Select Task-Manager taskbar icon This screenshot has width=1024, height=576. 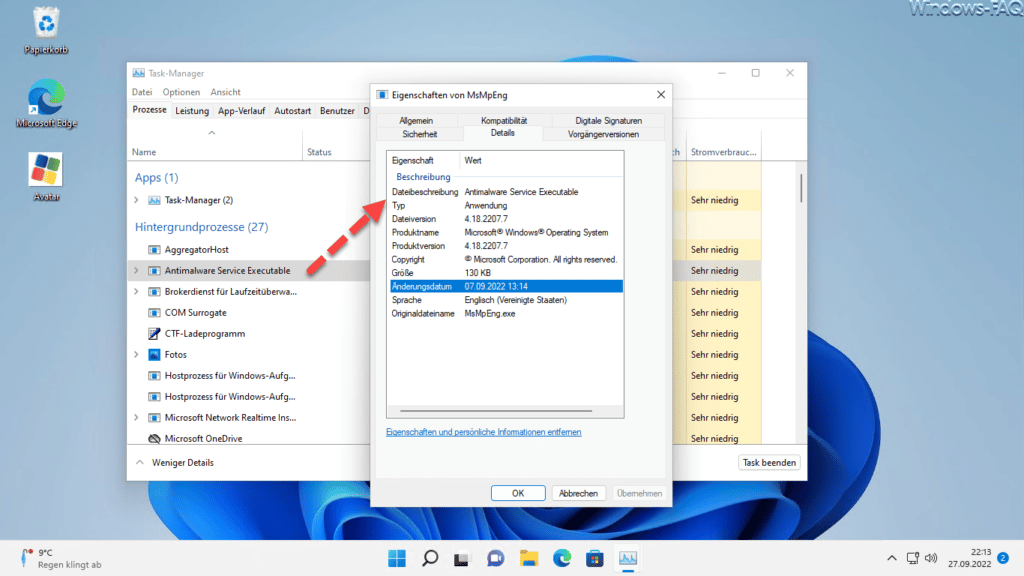click(628, 558)
